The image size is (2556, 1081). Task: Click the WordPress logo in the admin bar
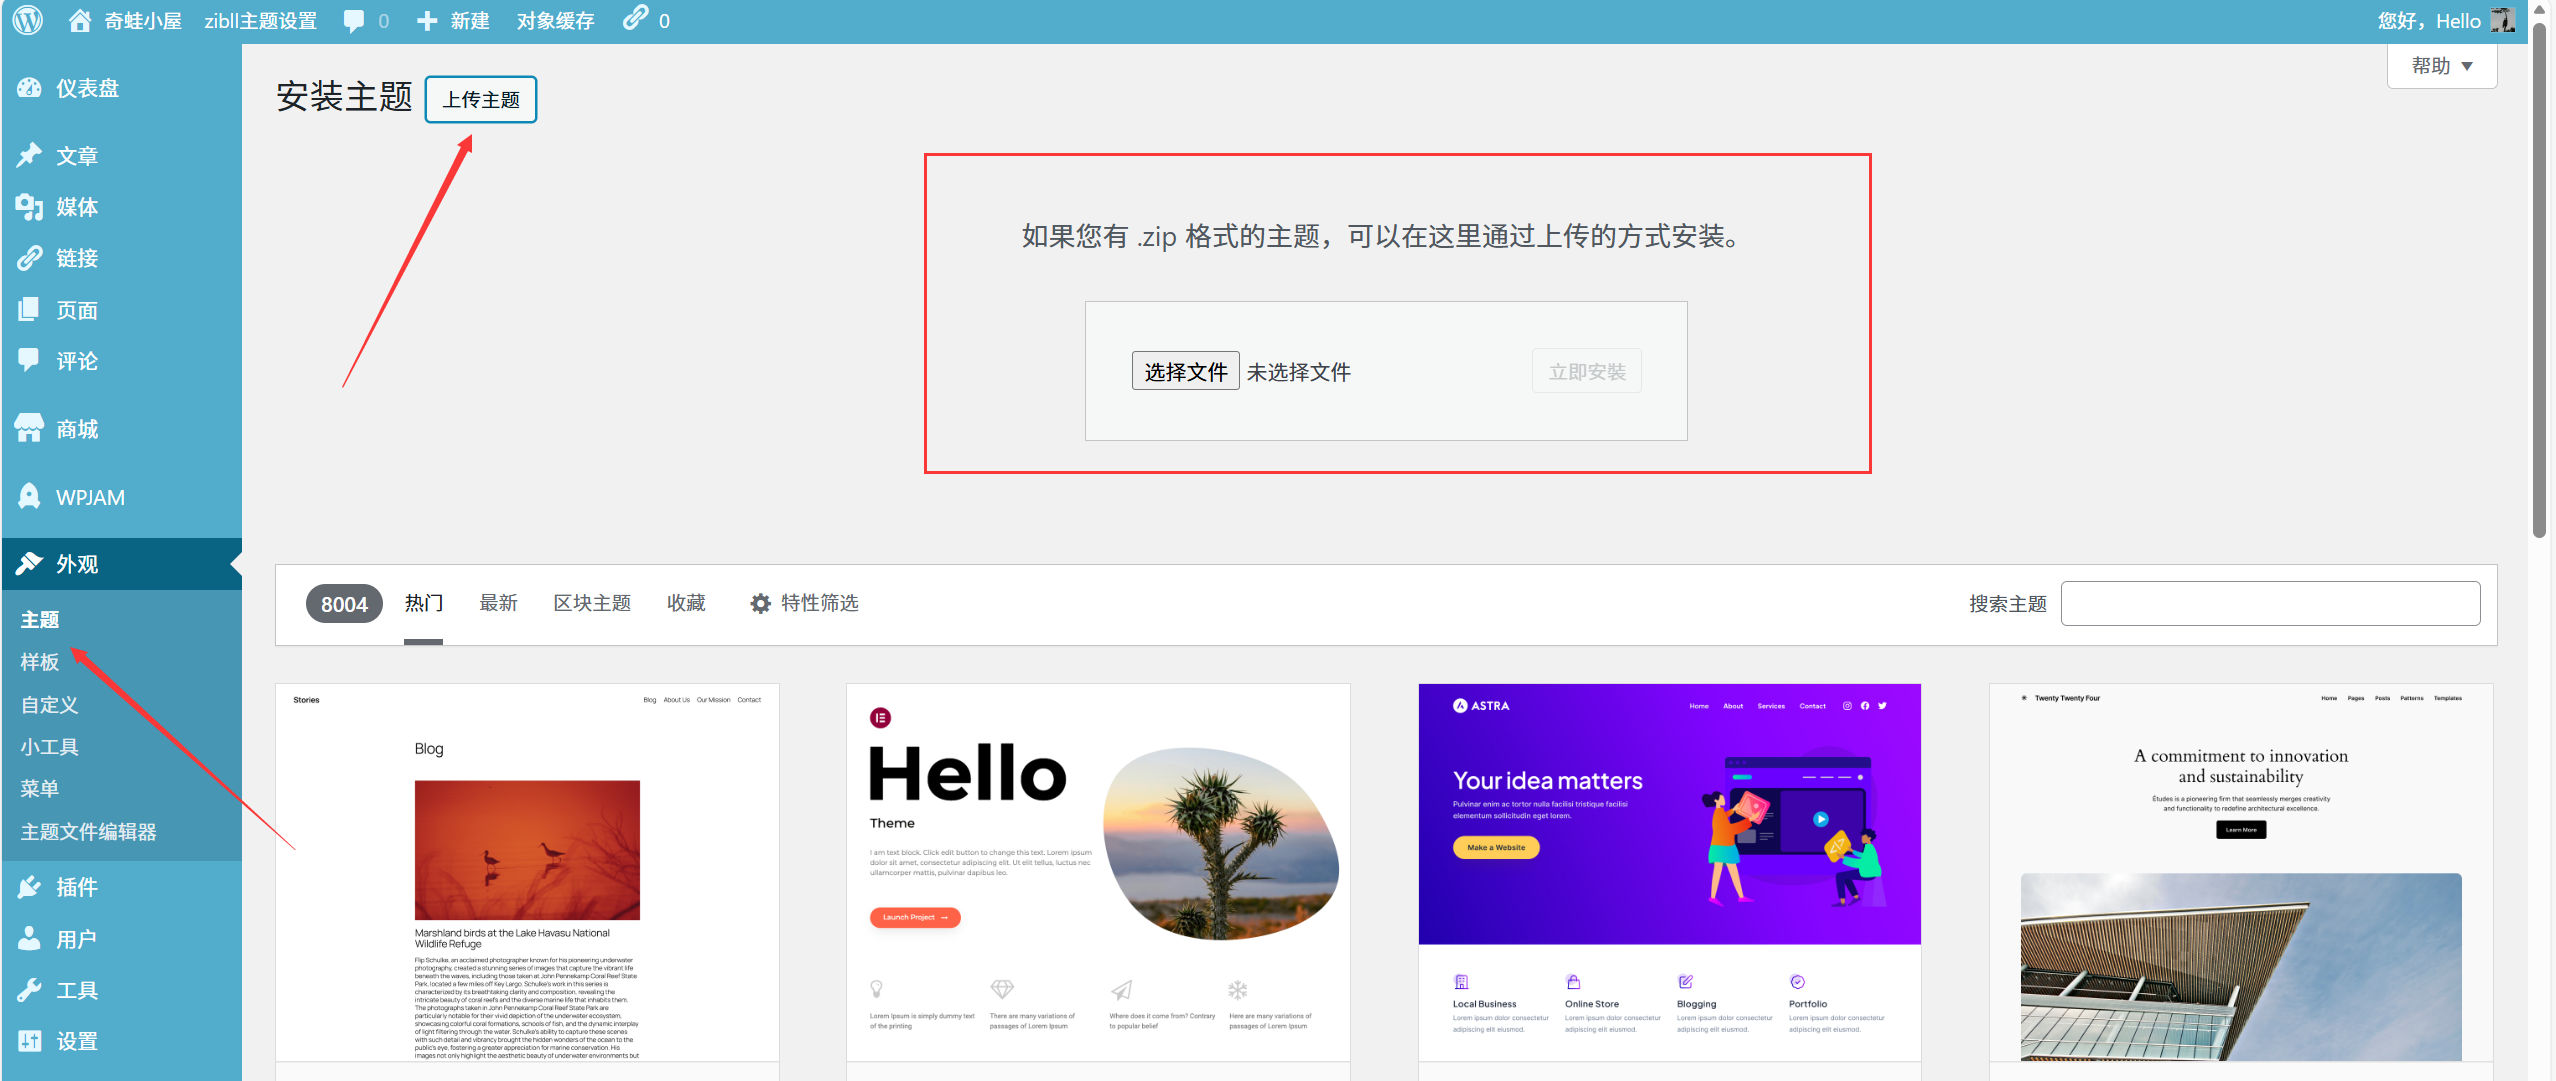(26, 20)
